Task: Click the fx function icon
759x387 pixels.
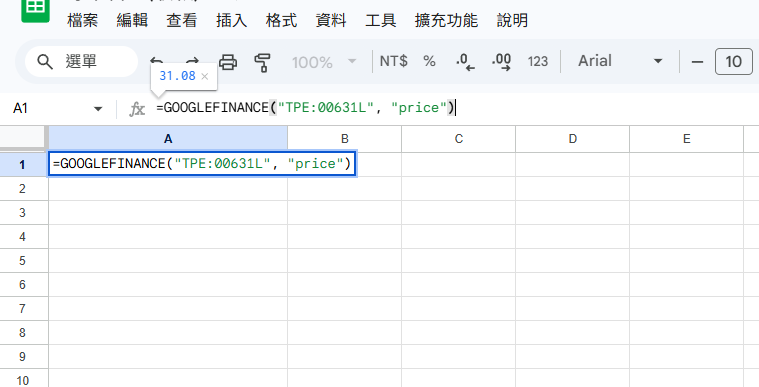Action: (137, 109)
